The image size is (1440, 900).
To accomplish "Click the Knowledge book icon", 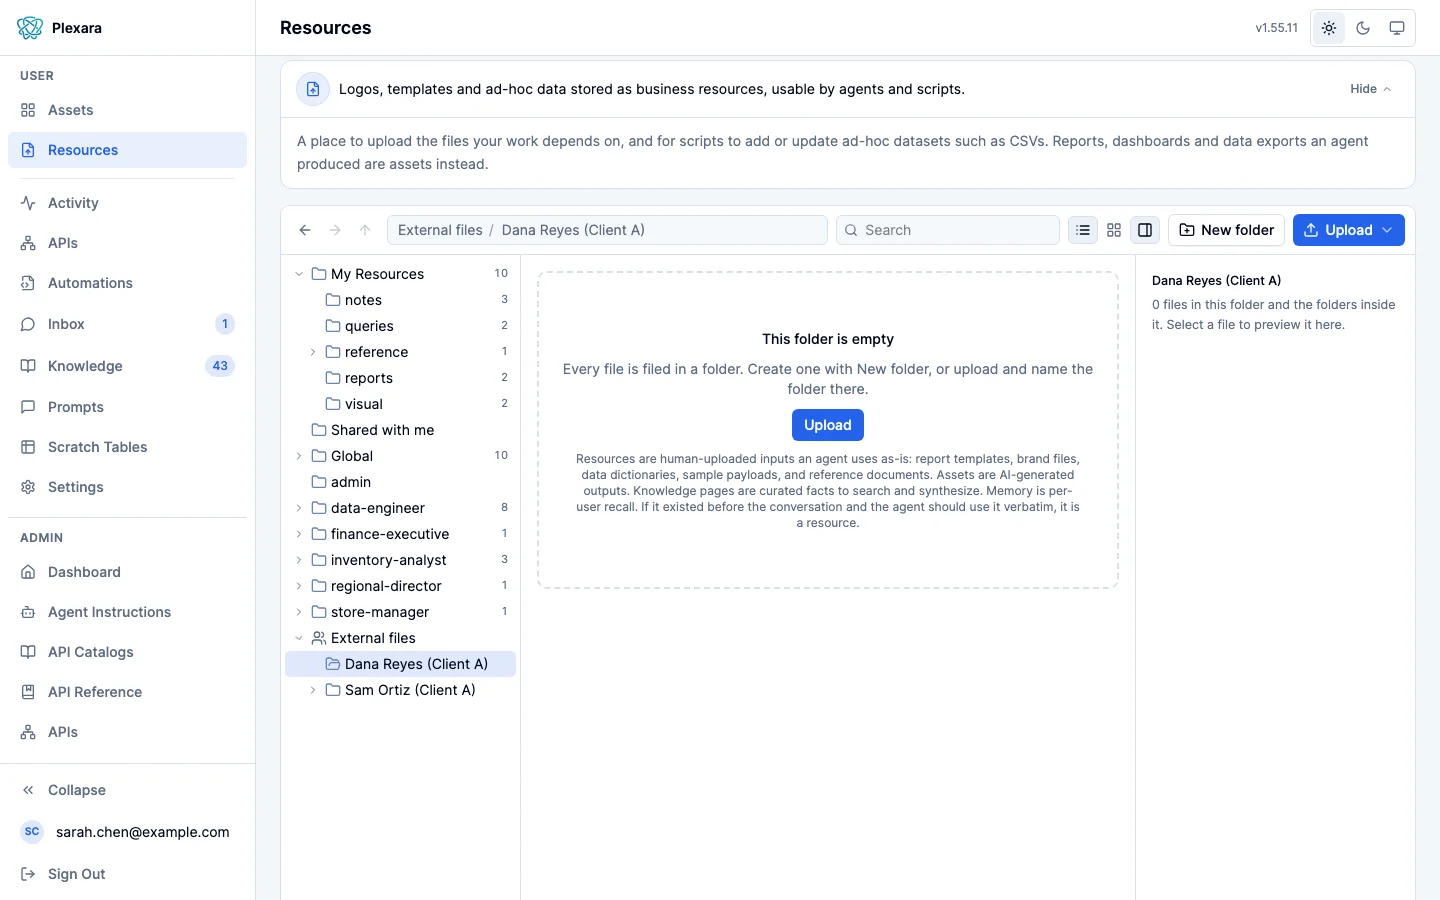I will click(28, 366).
